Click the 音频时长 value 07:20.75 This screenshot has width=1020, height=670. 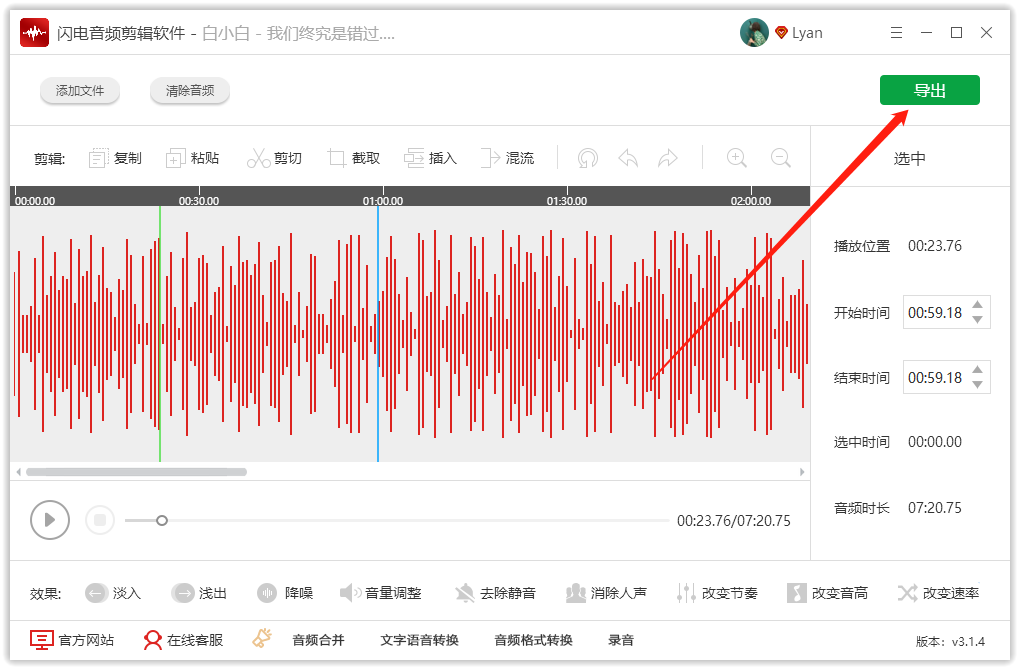(x=935, y=508)
